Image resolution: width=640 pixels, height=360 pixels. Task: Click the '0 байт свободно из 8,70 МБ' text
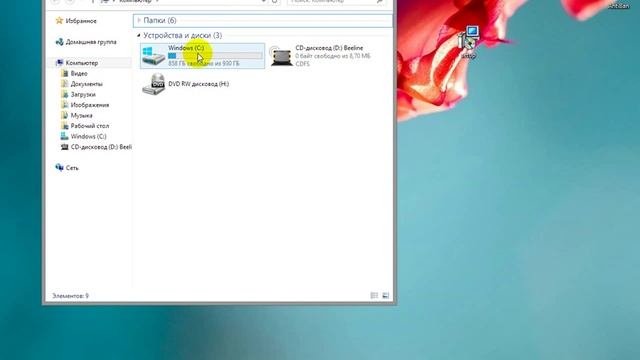333,56
